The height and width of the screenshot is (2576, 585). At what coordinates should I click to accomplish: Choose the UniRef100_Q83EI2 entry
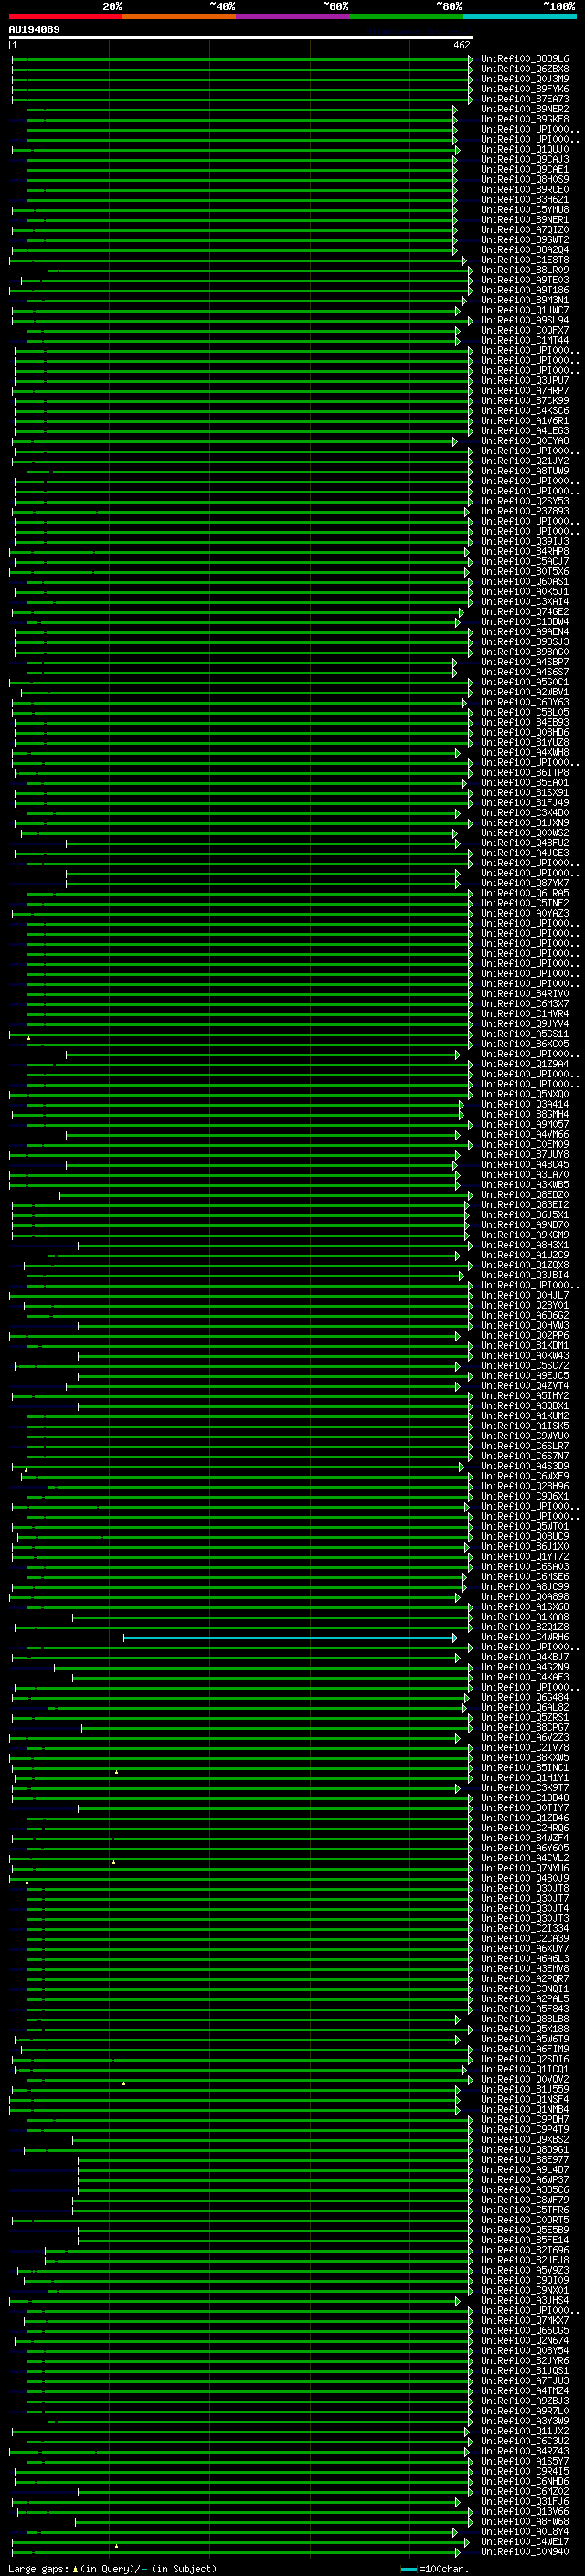click(525, 1205)
